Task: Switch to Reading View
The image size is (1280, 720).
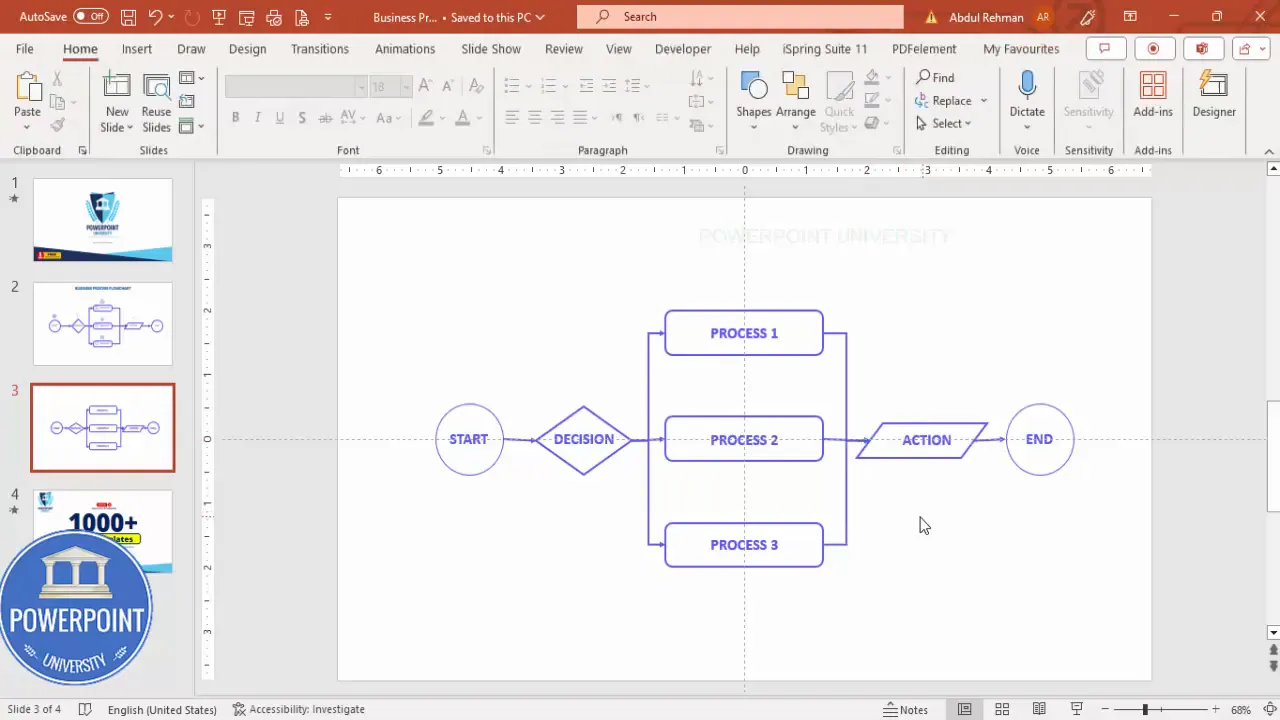Action: [x=1039, y=709]
